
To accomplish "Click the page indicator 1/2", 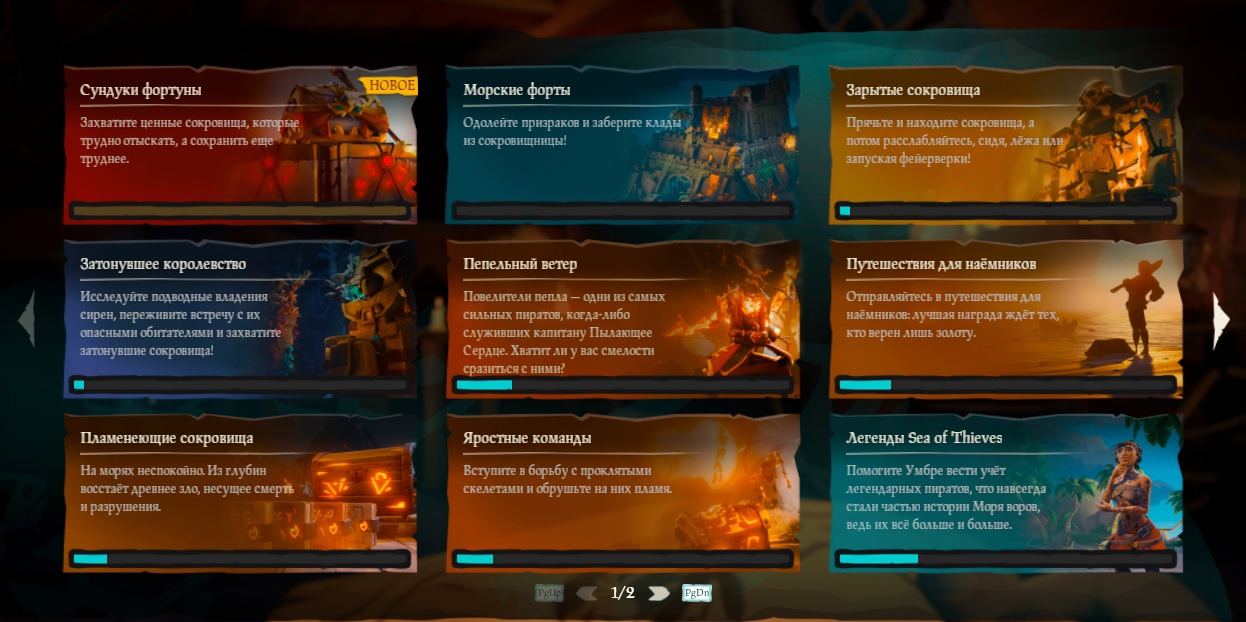I will 622,593.
